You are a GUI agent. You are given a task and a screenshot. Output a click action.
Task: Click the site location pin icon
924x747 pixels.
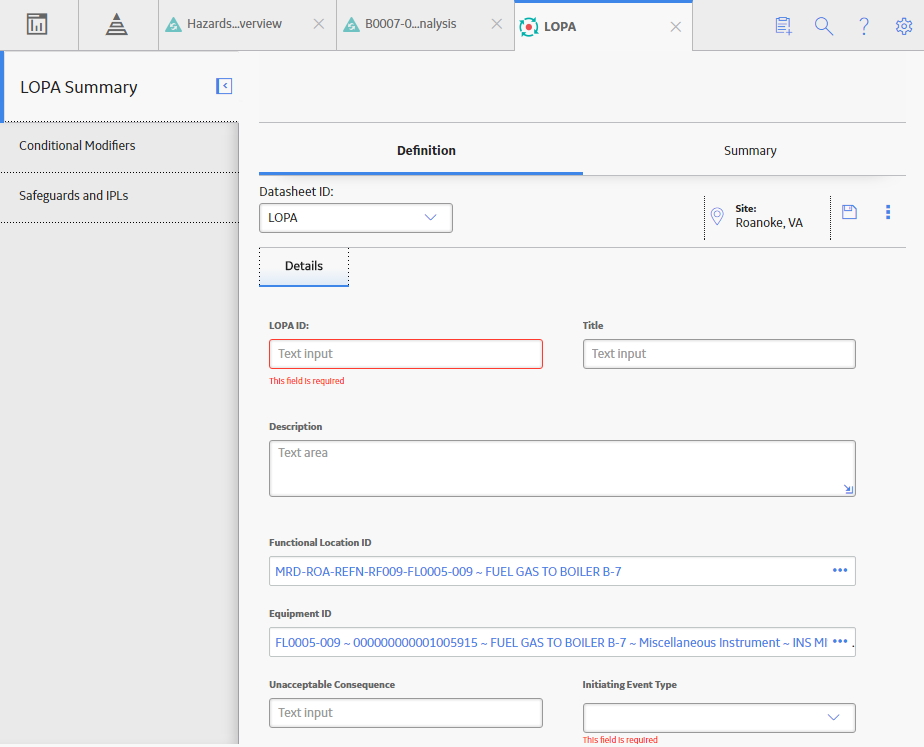(x=717, y=216)
